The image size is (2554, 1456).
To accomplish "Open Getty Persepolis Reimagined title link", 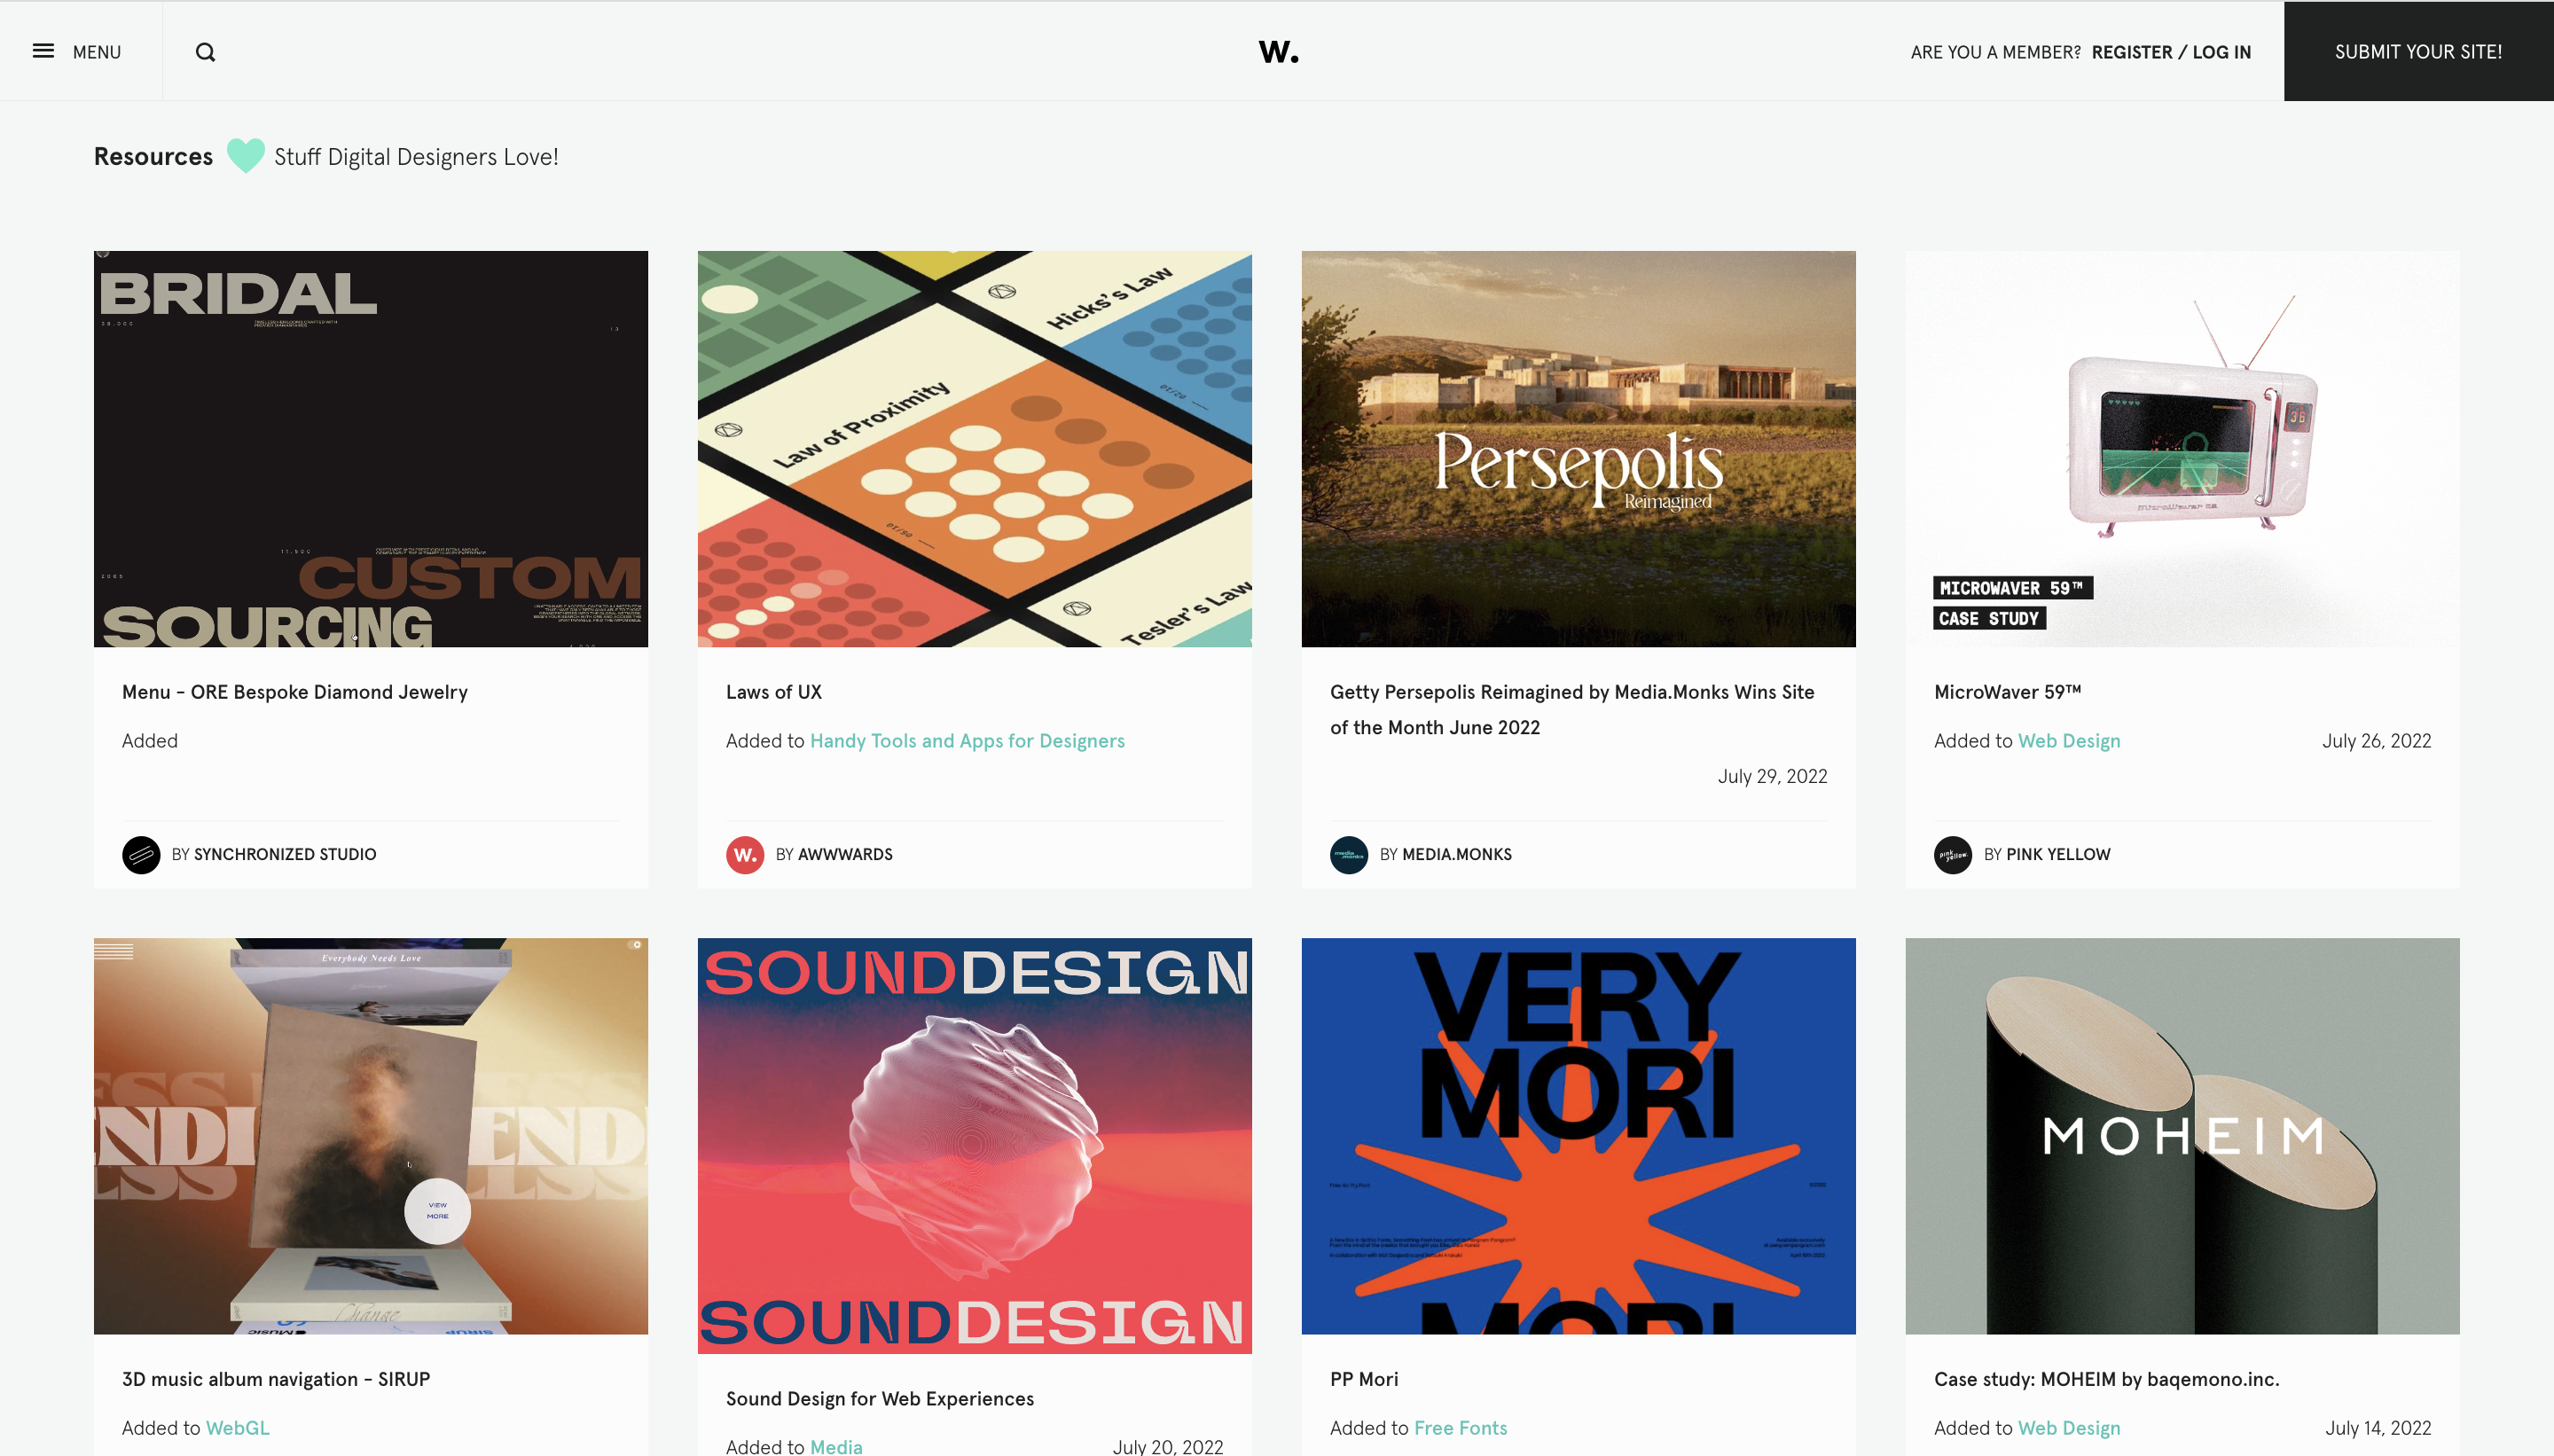I will [x=1572, y=709].
